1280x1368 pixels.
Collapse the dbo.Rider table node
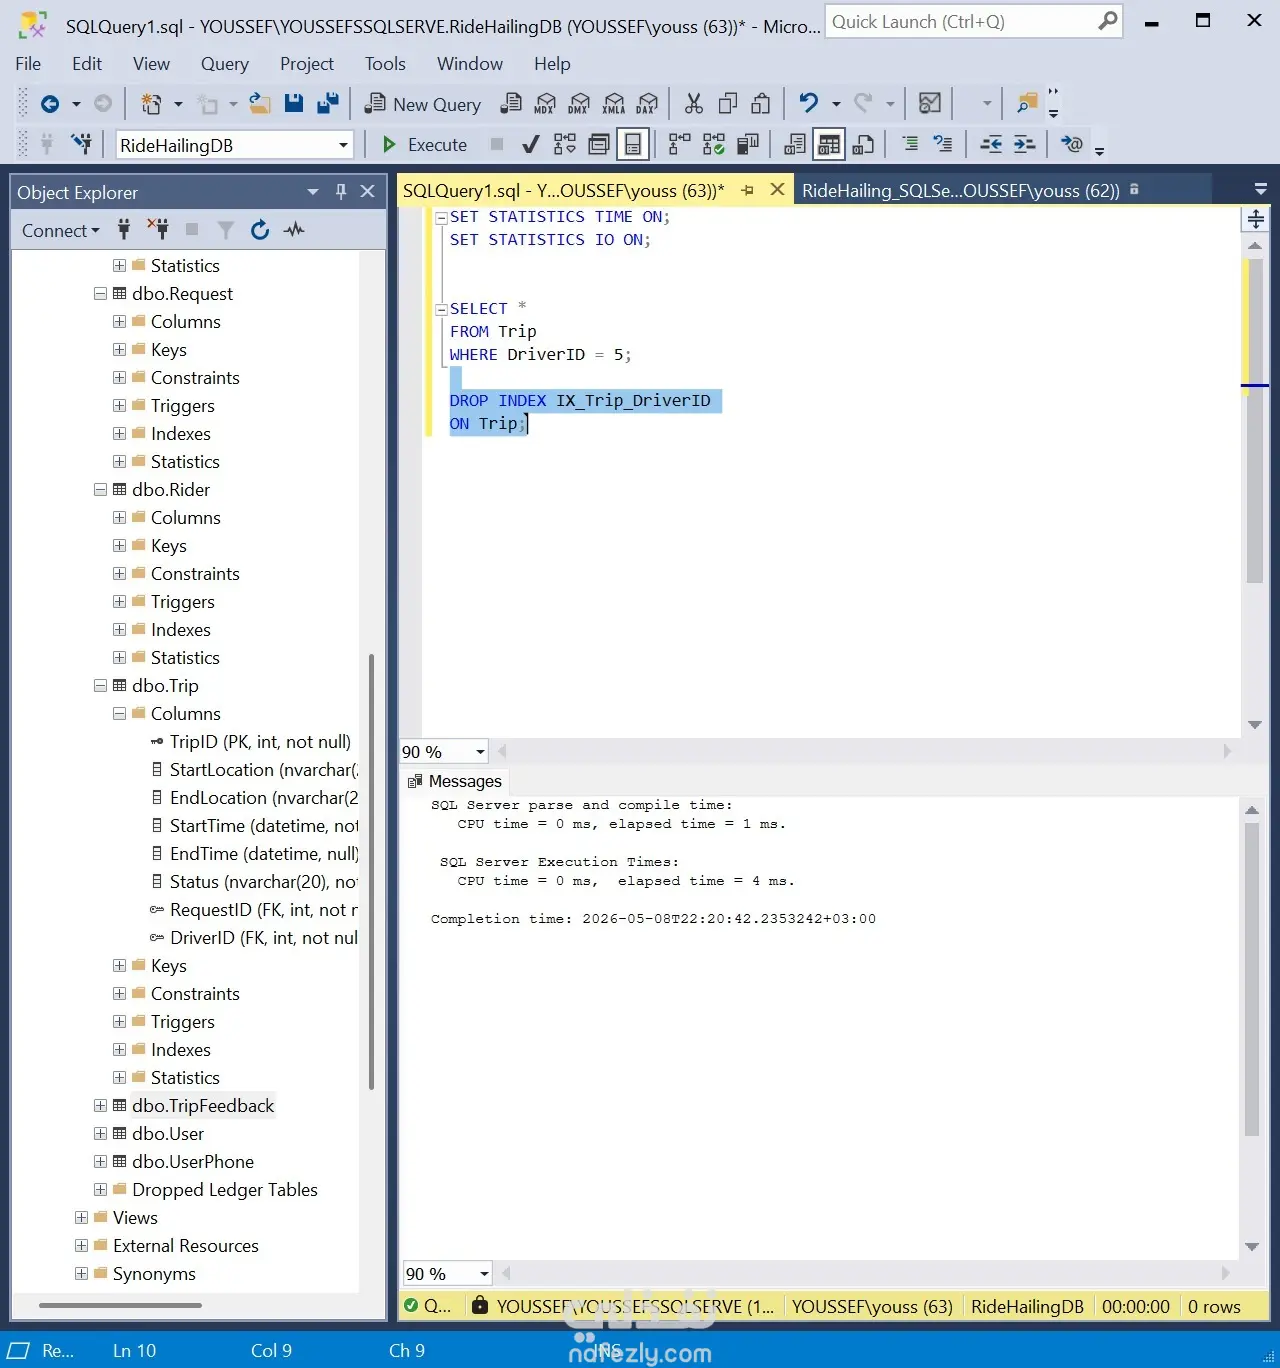click(100, 490)
